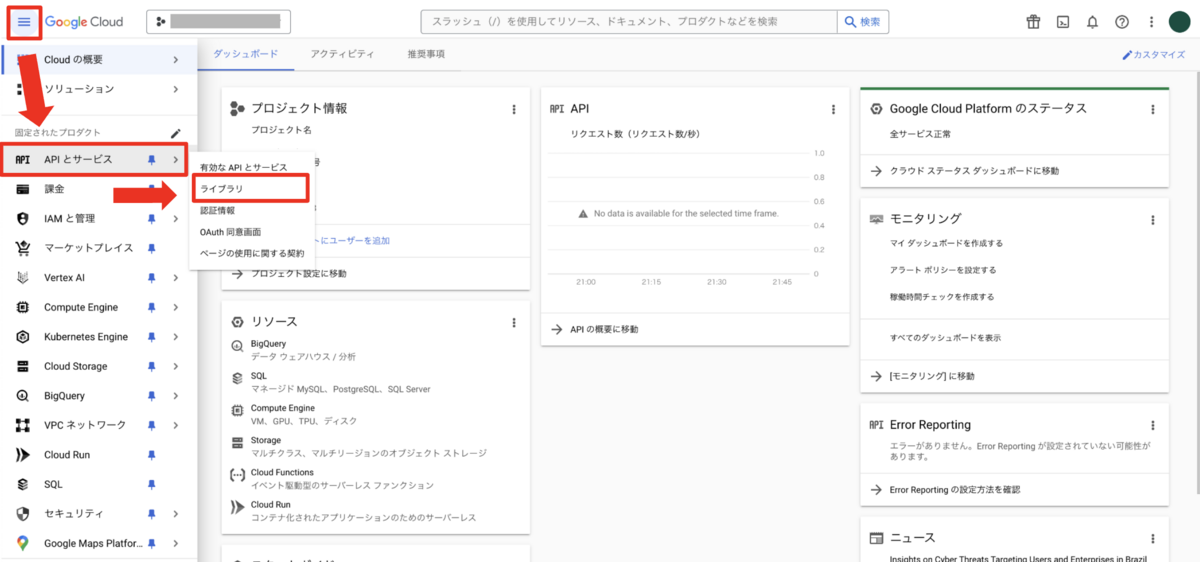
Task: Switch to the アクティビティ tab
Action: point(342,54)
